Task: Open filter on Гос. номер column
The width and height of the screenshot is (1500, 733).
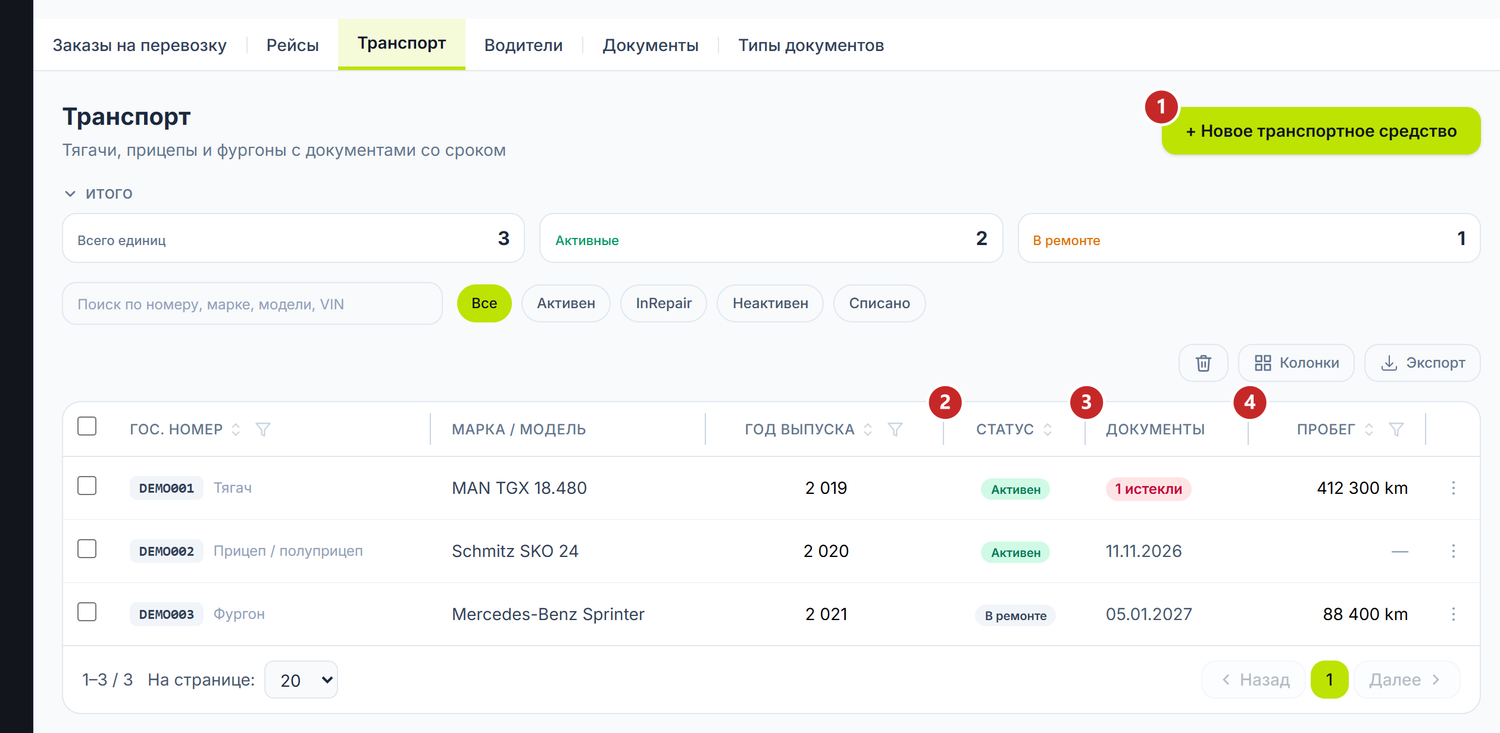Action: pyautogui.click(x=263, y=430)
